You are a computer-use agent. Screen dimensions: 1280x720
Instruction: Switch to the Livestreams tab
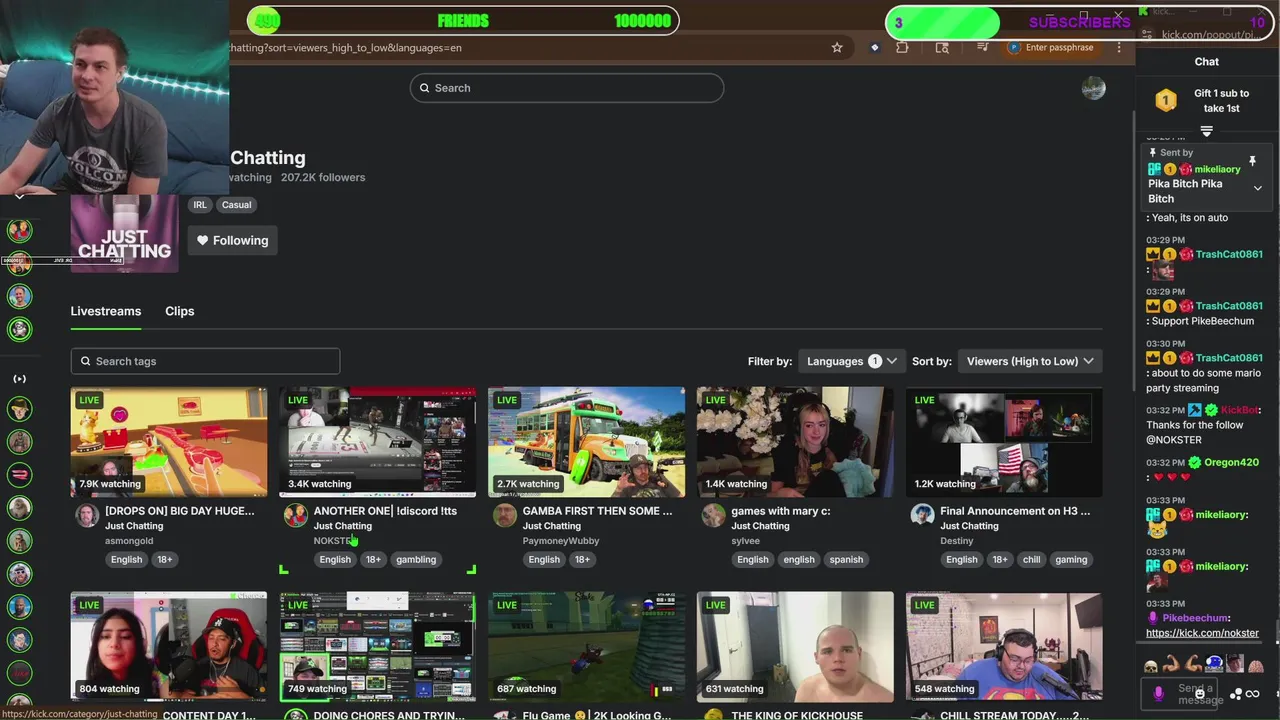click(106, 311)
